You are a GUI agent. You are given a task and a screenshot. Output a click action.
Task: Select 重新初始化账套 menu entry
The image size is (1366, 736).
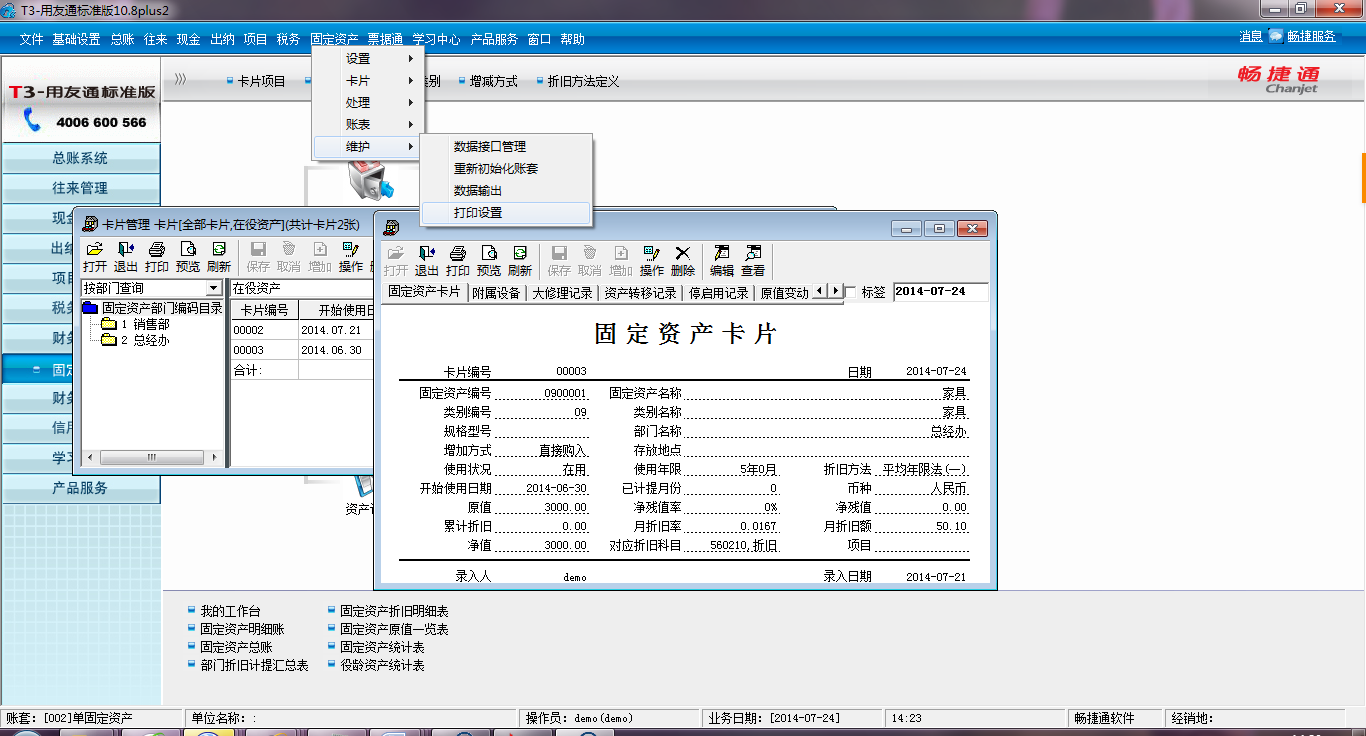point(506,169)
